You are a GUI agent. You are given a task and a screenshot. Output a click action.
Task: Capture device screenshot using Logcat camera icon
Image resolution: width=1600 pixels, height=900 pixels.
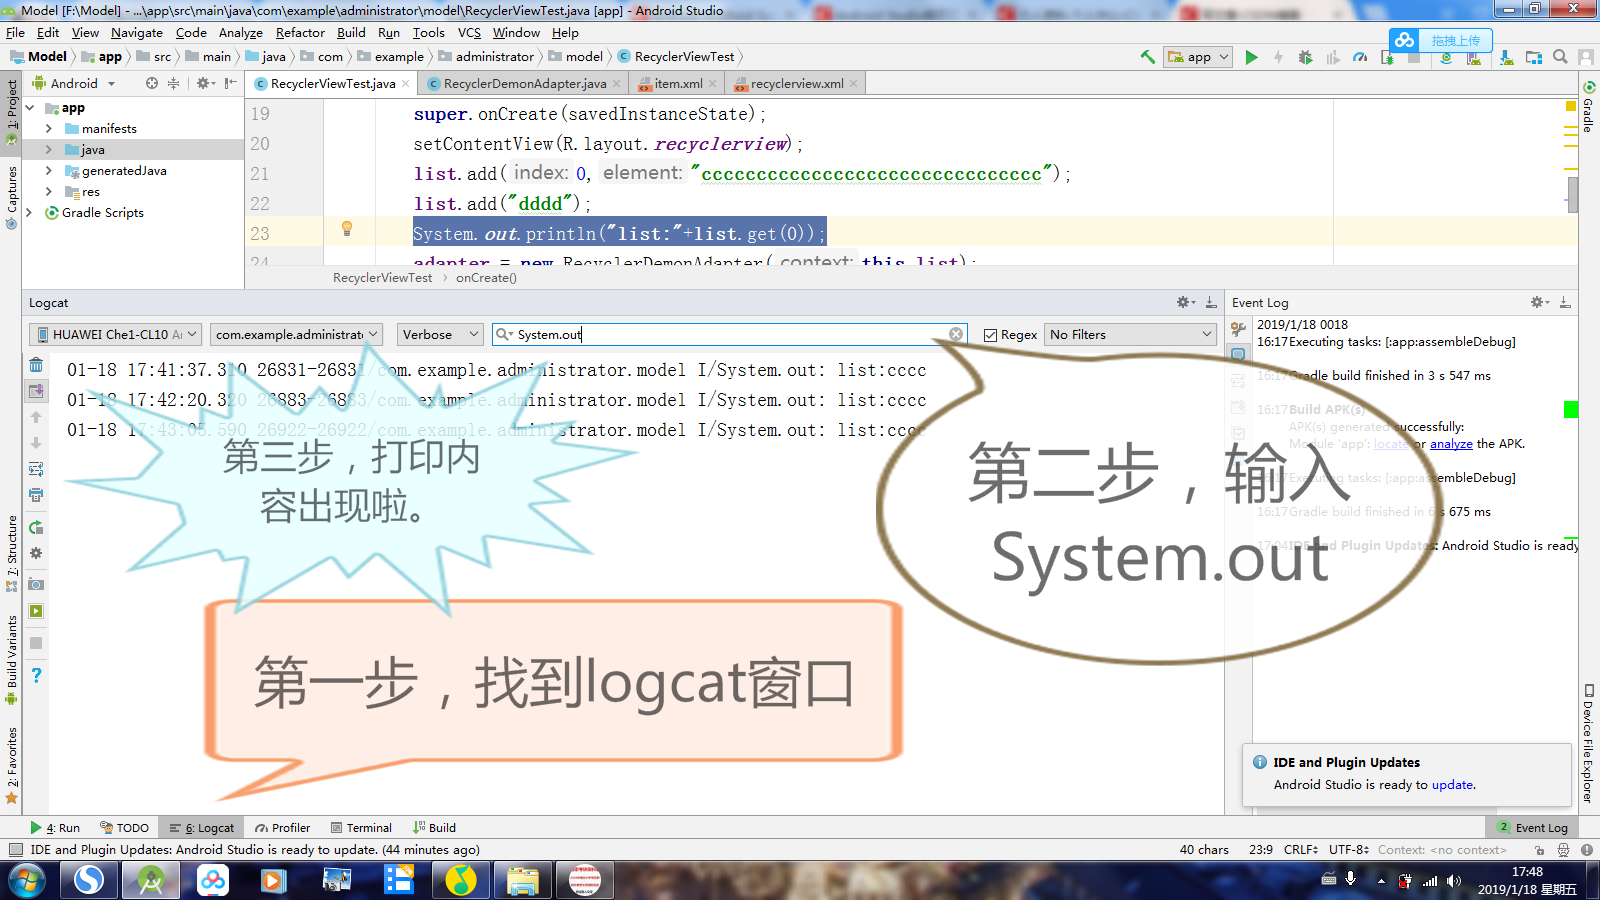[x=36, y=583]
